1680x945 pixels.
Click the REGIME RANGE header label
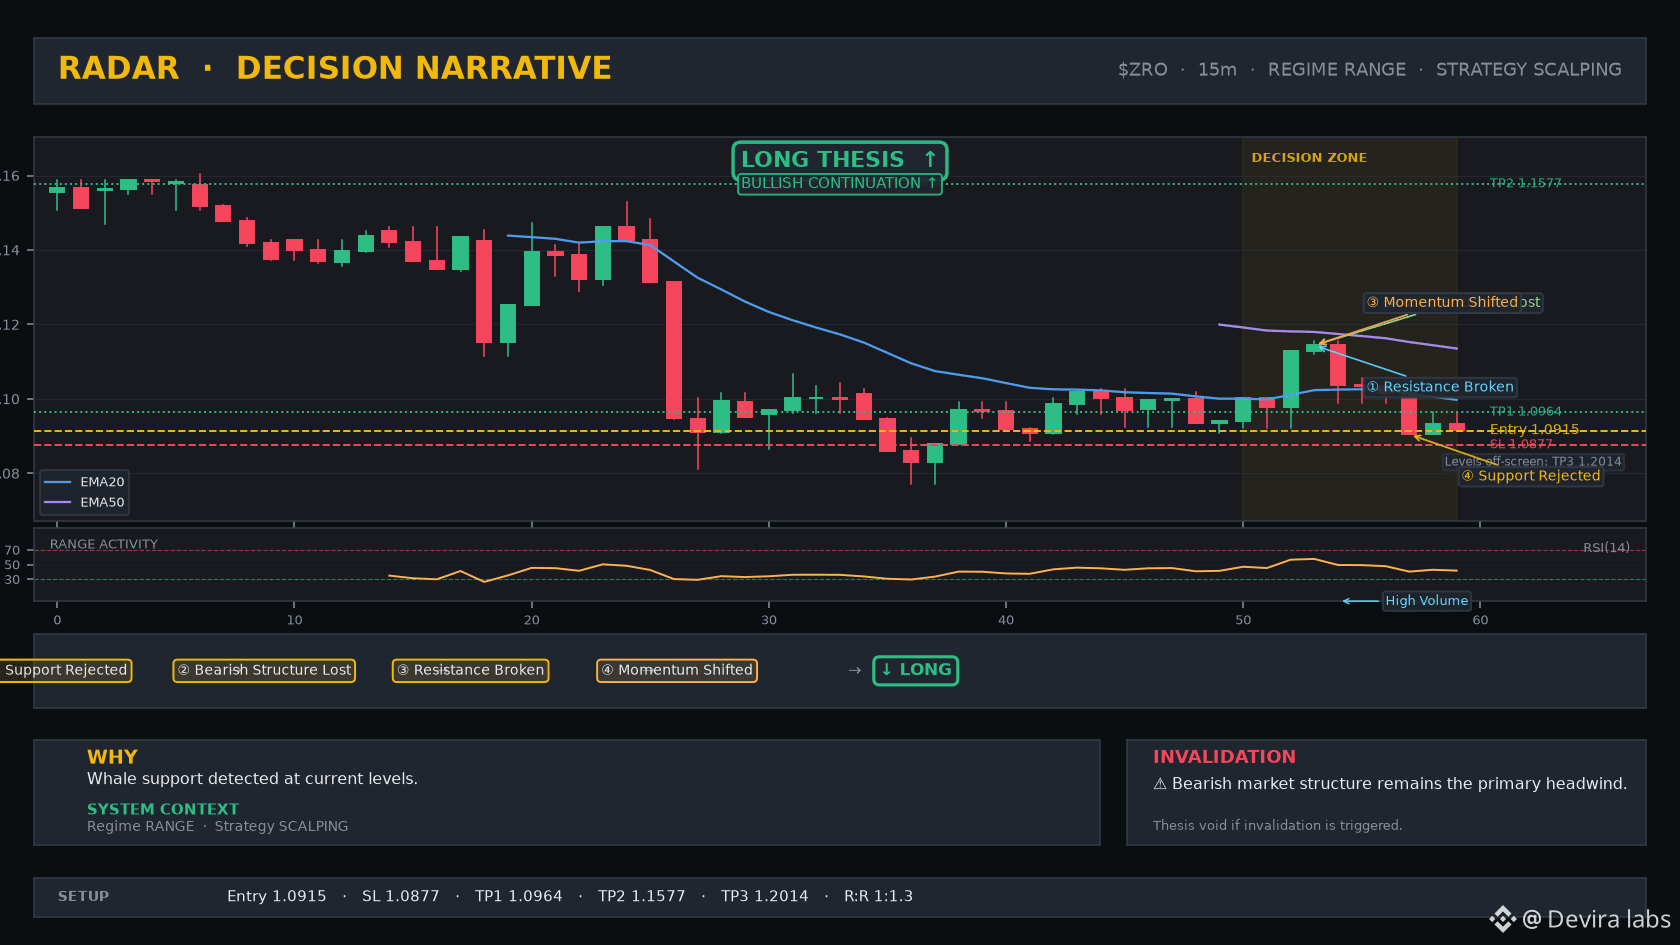coord(1336,70)
